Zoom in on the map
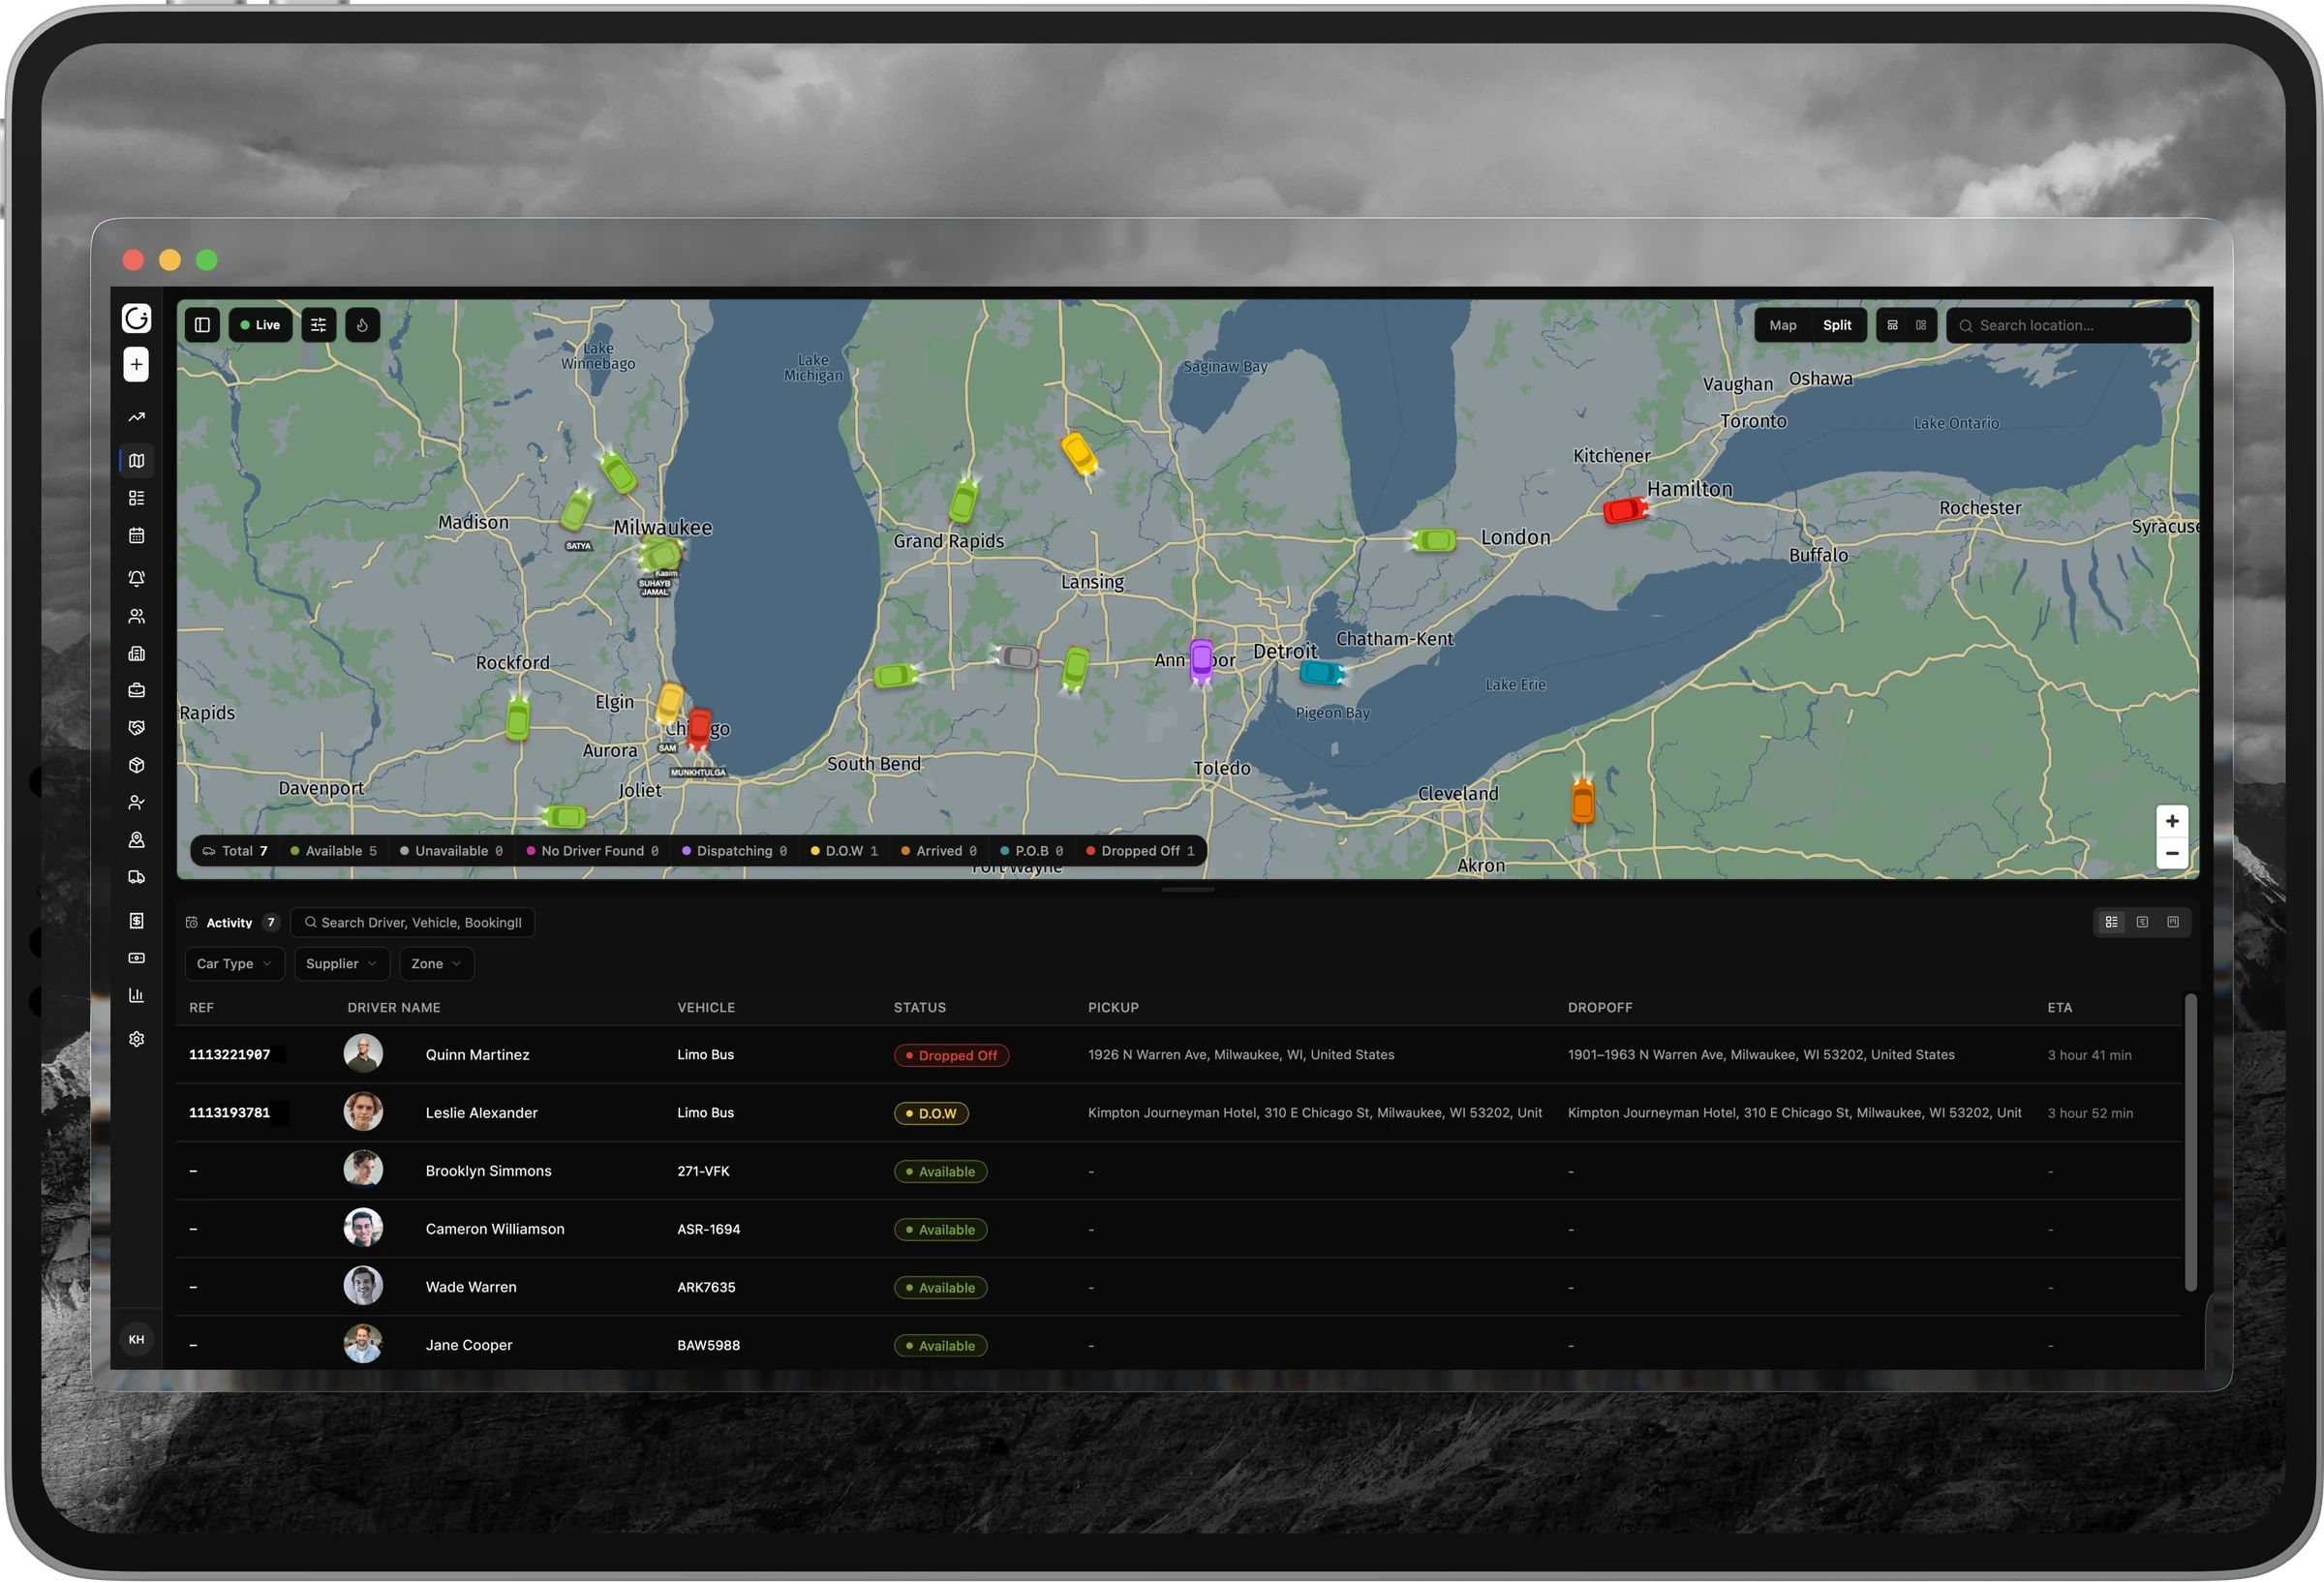This screenshot has height=1582, width=2324. (x=2171, y=822)
